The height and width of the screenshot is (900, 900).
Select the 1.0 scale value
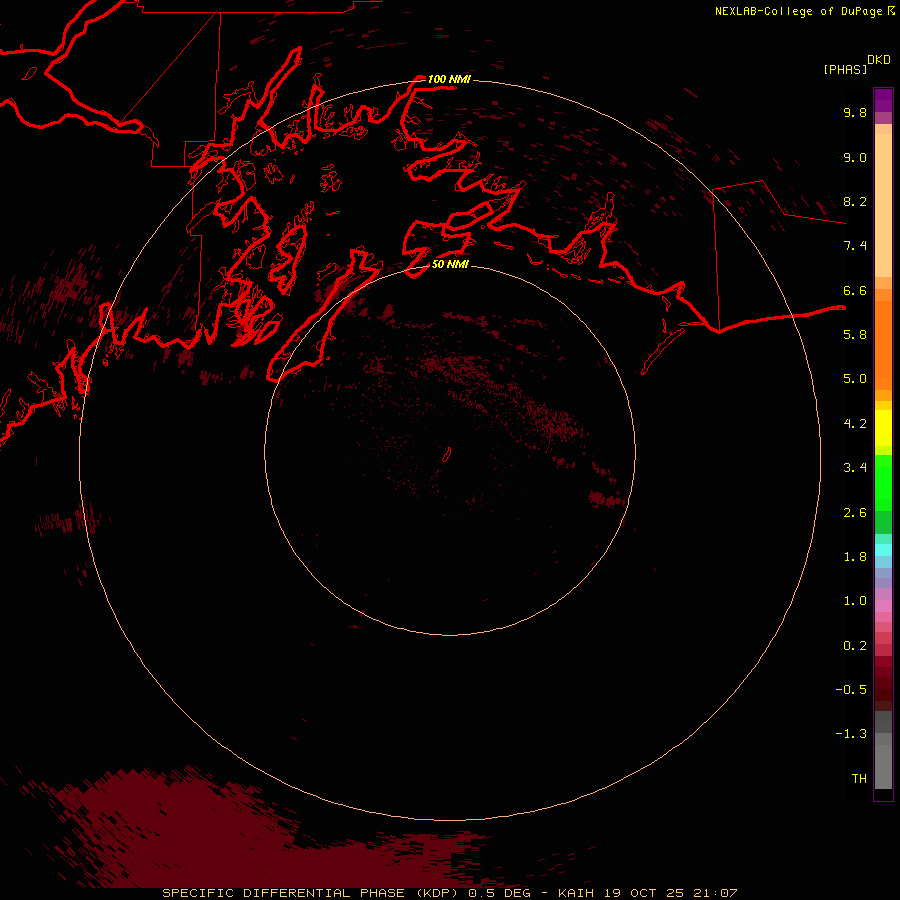[x=855, y=601]
